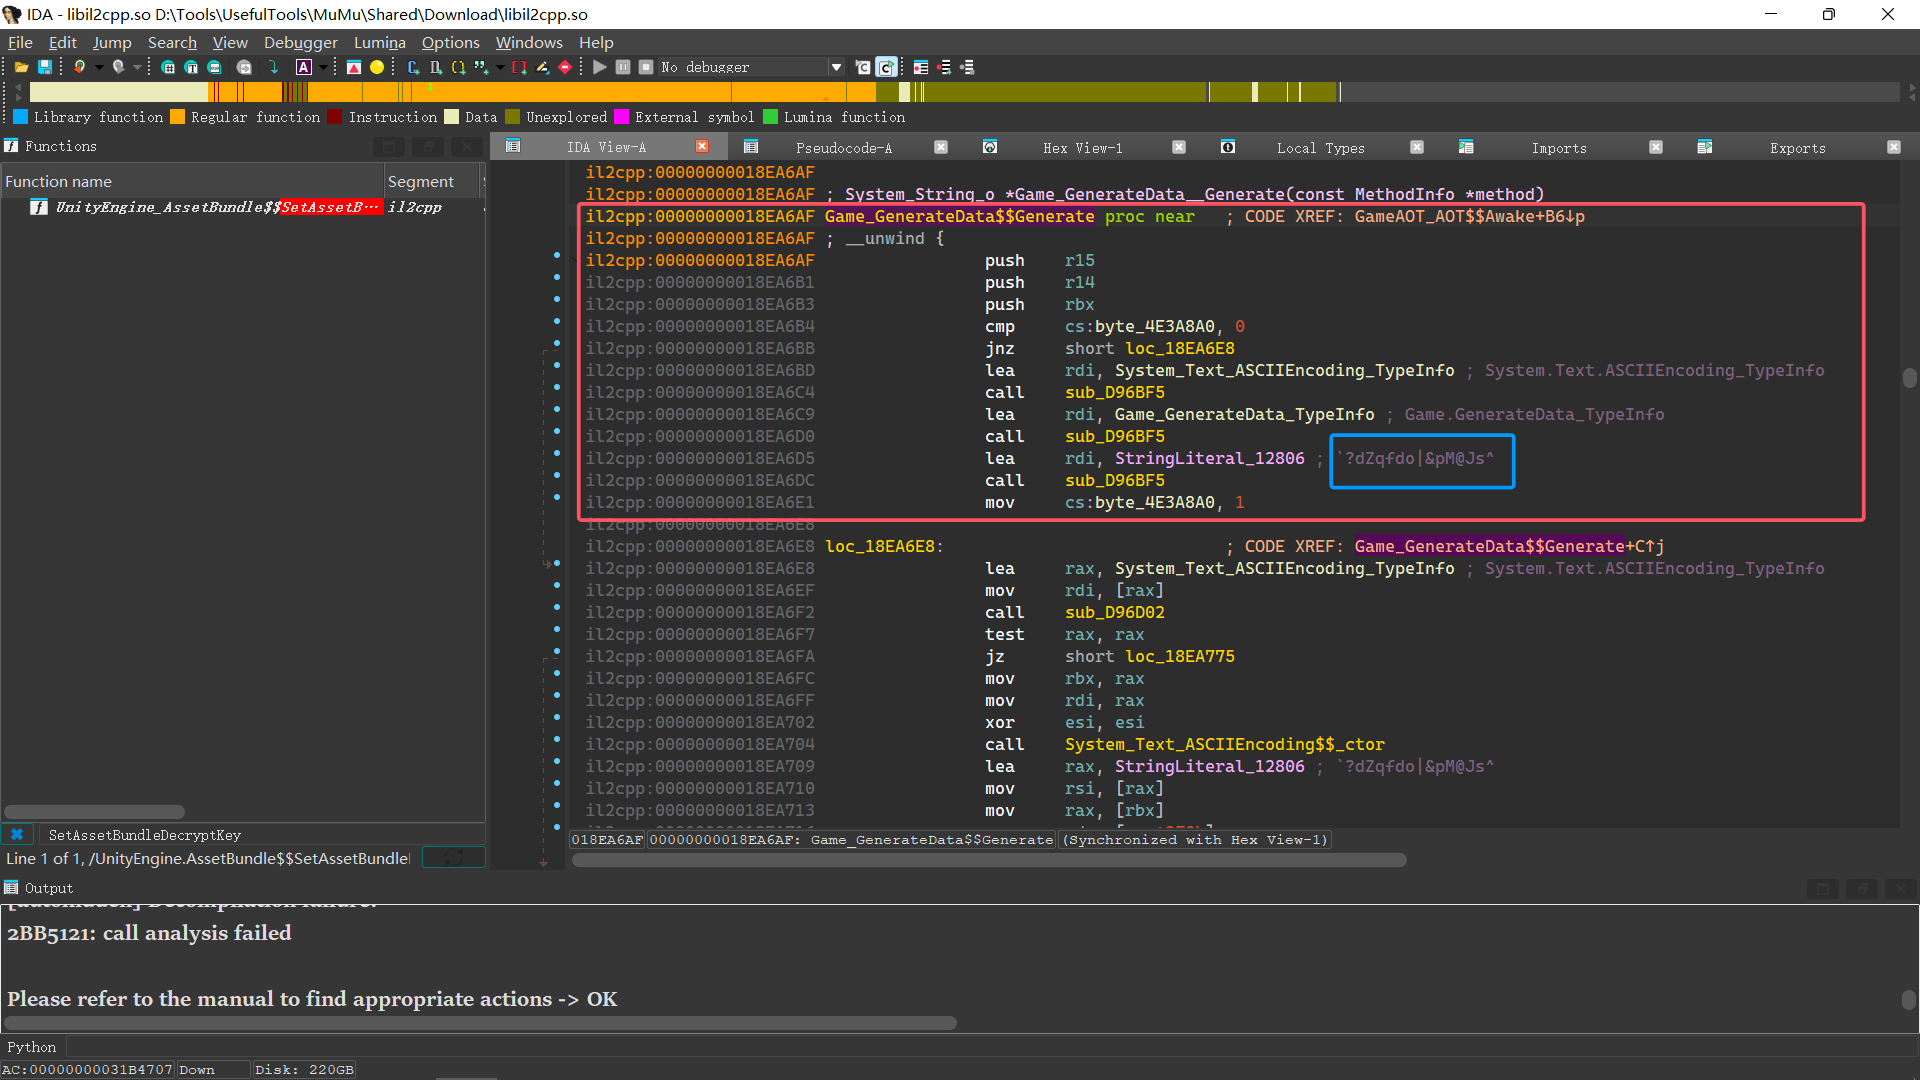
Task: Close the Hex View-1 tab
Action: (1179, 147)
